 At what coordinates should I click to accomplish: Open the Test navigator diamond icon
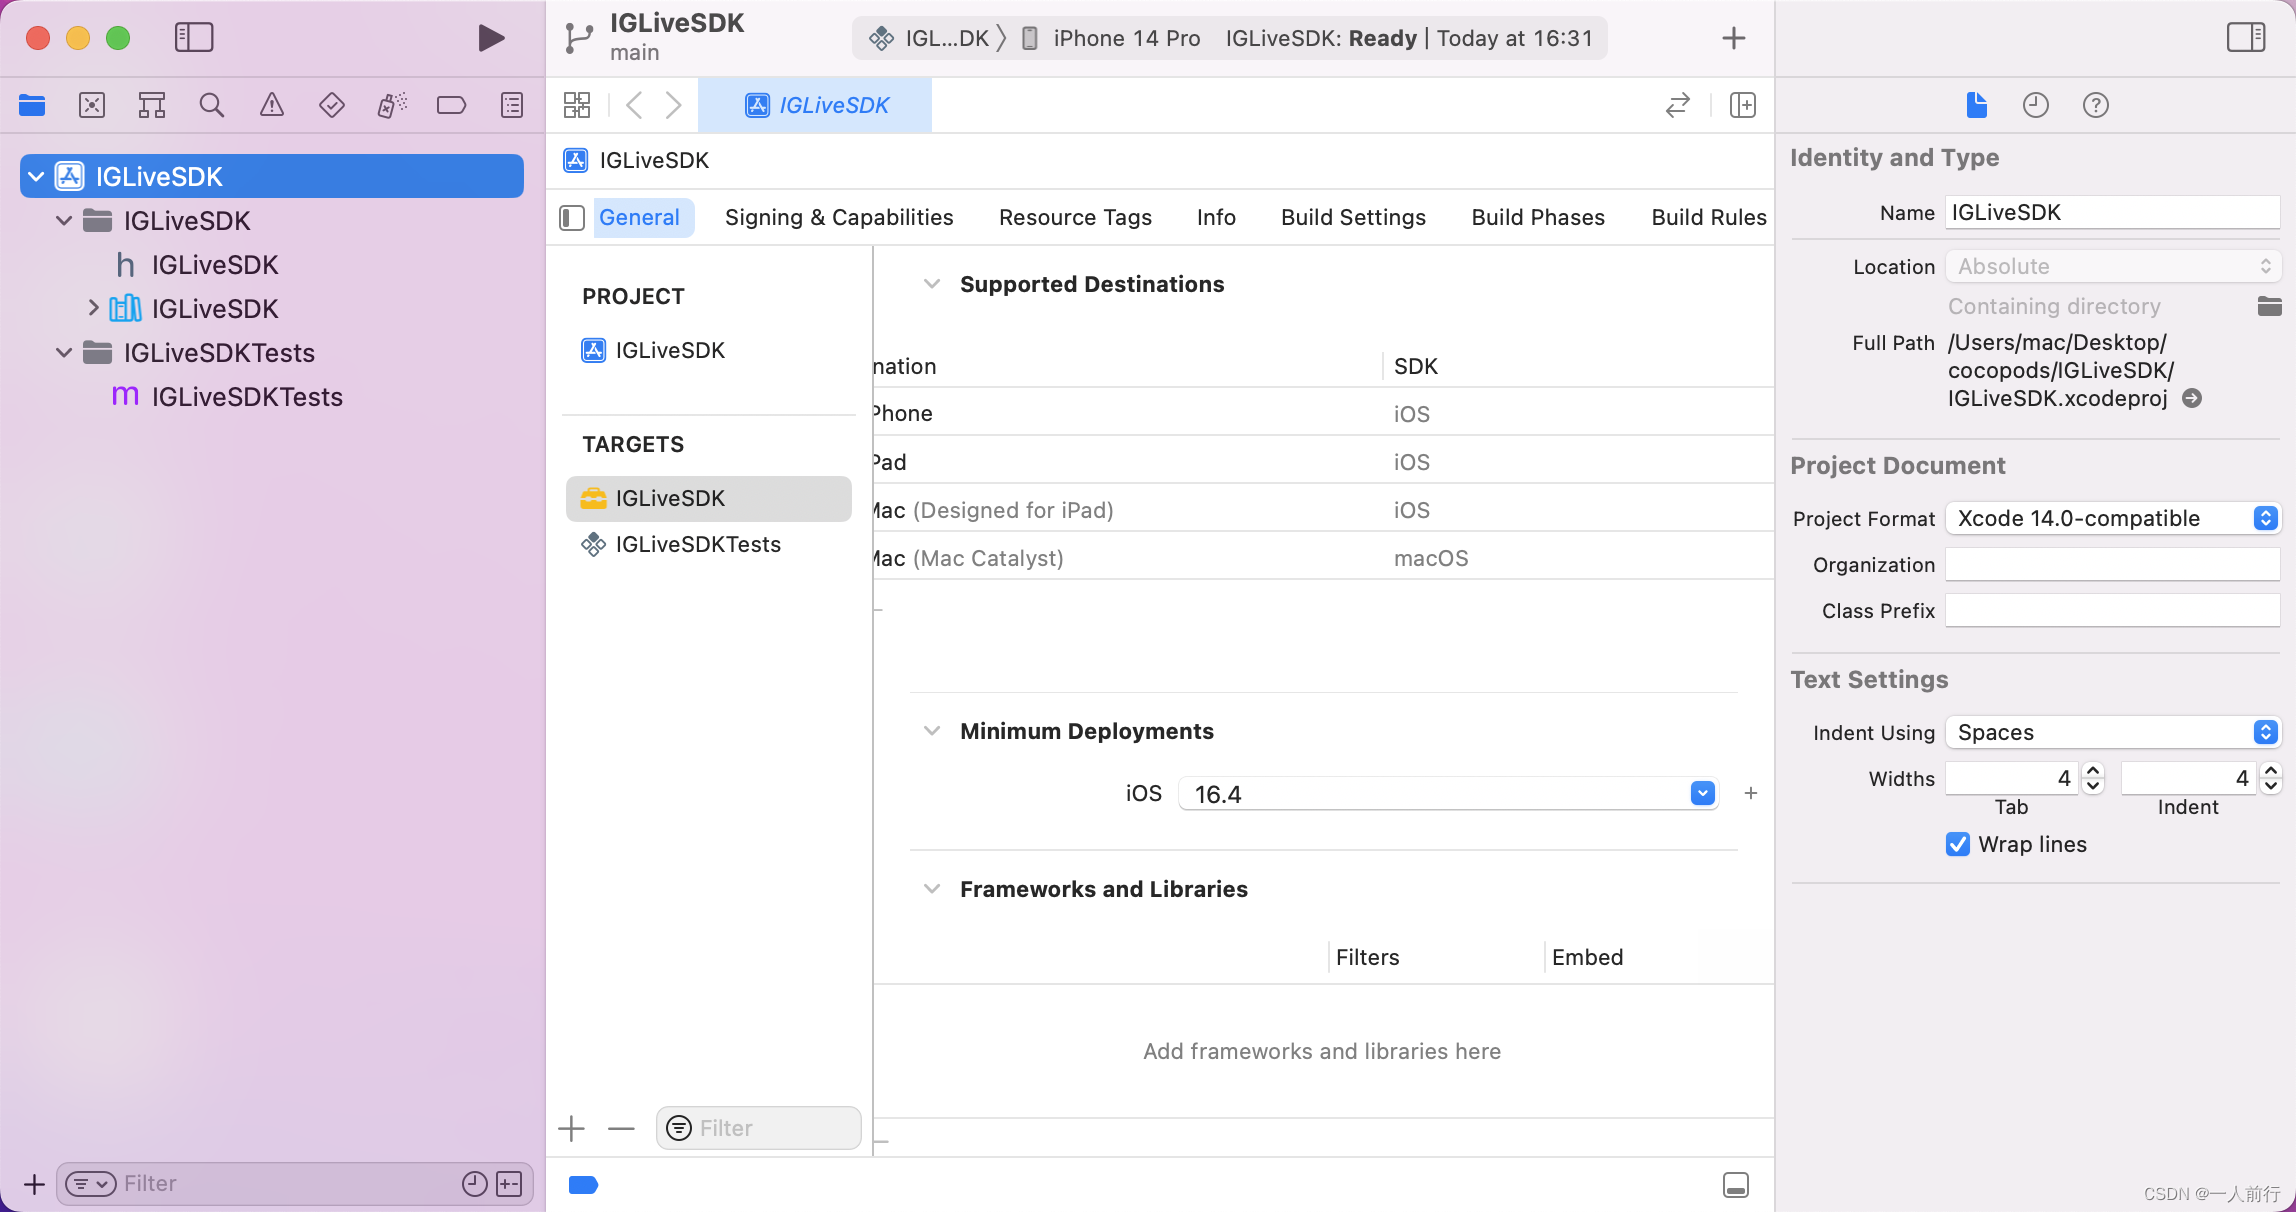(x=332, y=105)
